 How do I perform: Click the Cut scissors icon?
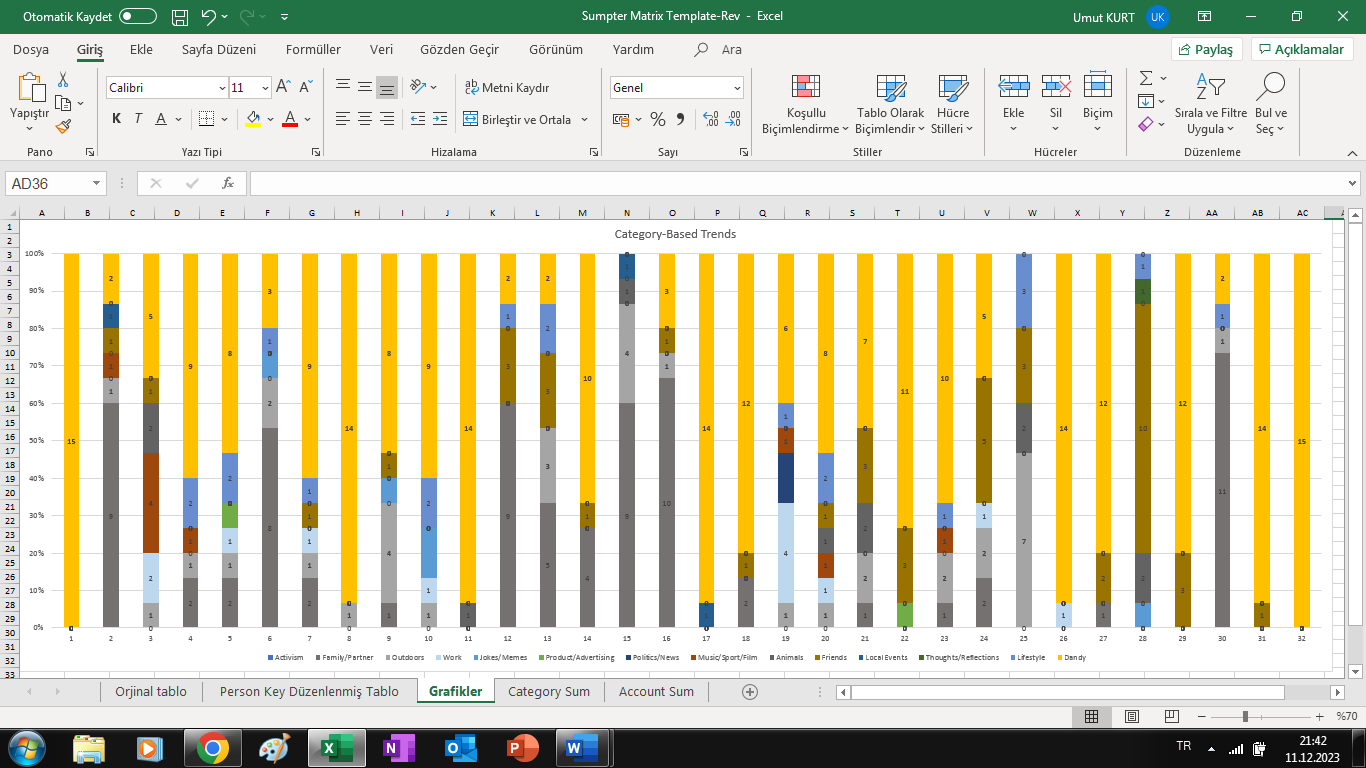63,80
